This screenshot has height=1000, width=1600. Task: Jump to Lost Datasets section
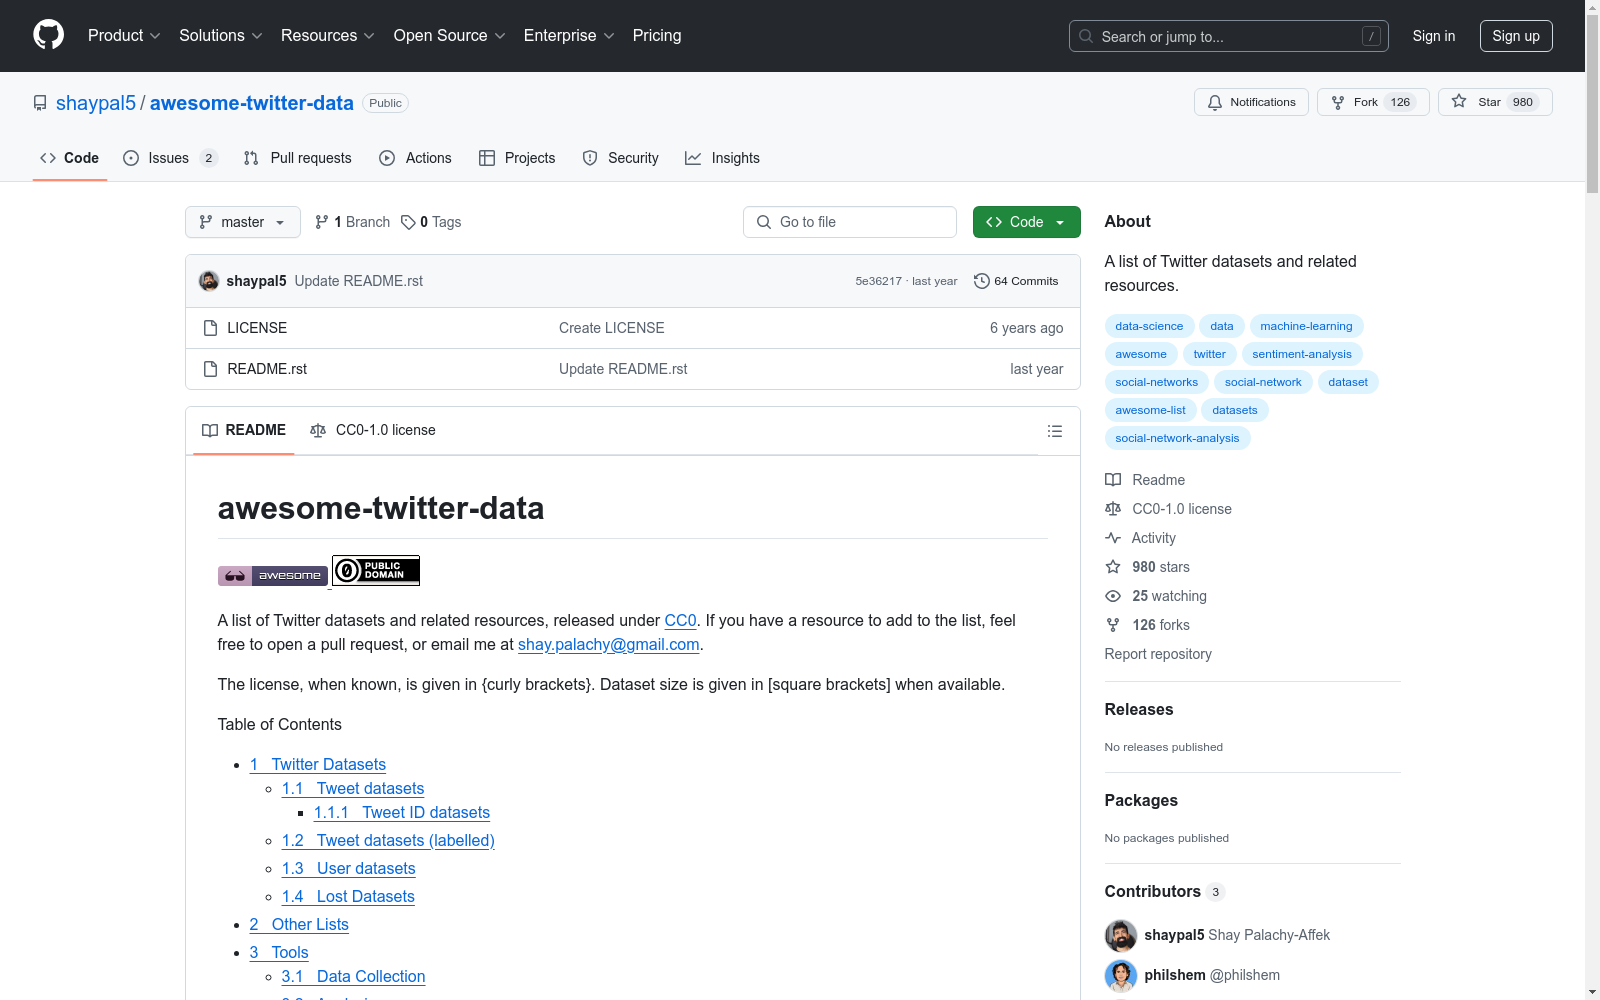pos(348,896)
